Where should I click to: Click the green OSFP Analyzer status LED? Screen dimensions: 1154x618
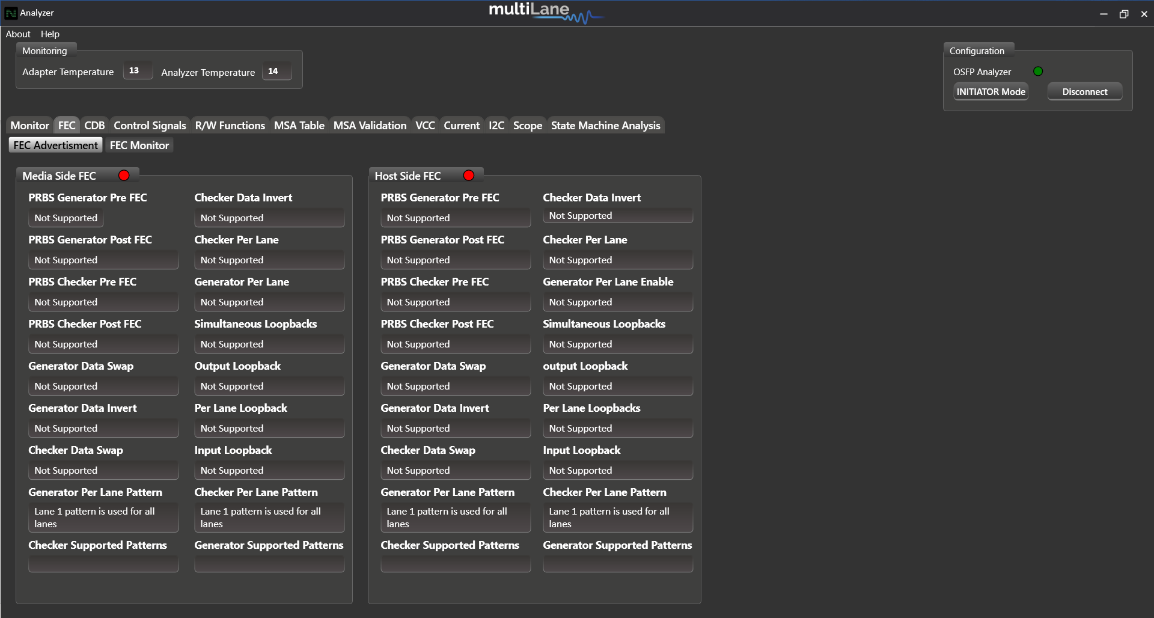tap(1038, 71)
